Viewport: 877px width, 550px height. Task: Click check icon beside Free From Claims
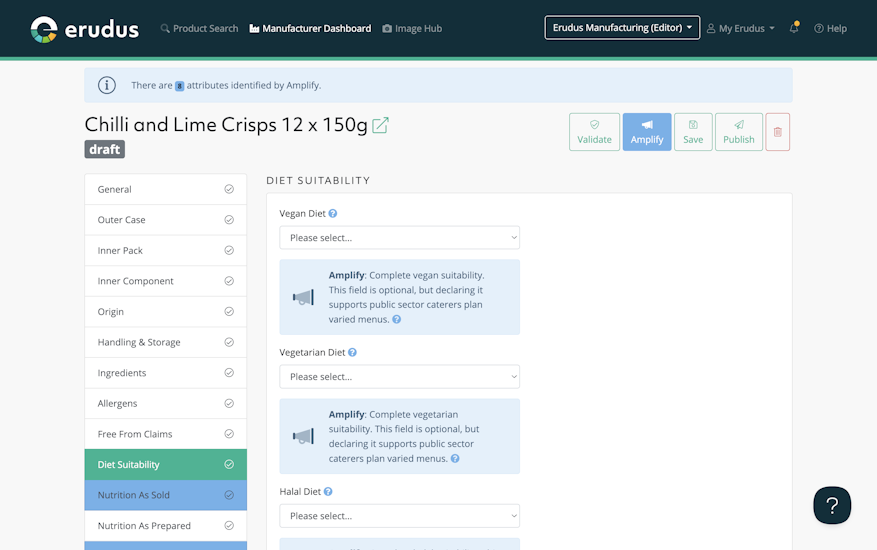tap(229, 434)
